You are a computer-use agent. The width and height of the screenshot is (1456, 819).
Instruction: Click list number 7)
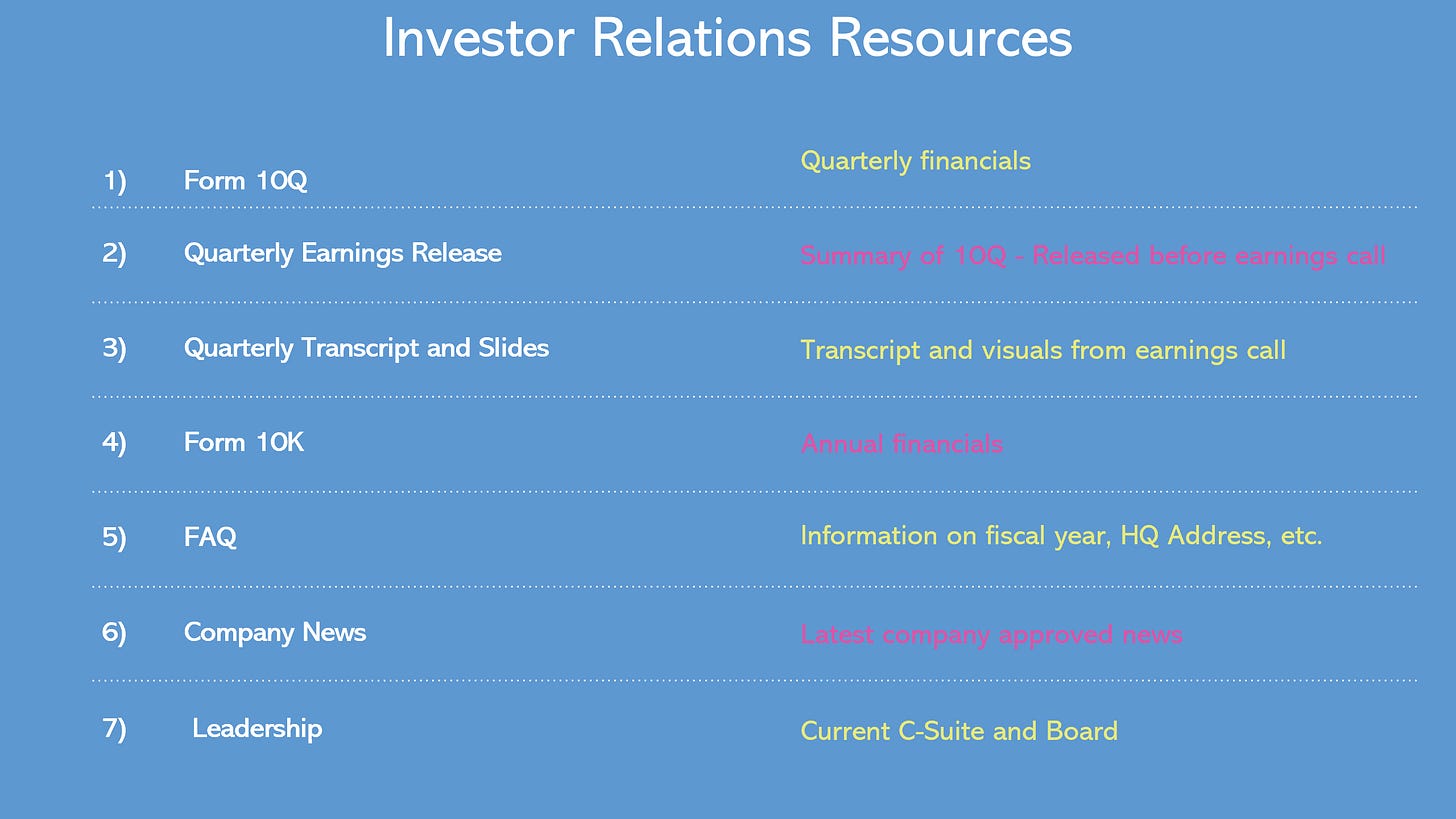click(114, 728)
